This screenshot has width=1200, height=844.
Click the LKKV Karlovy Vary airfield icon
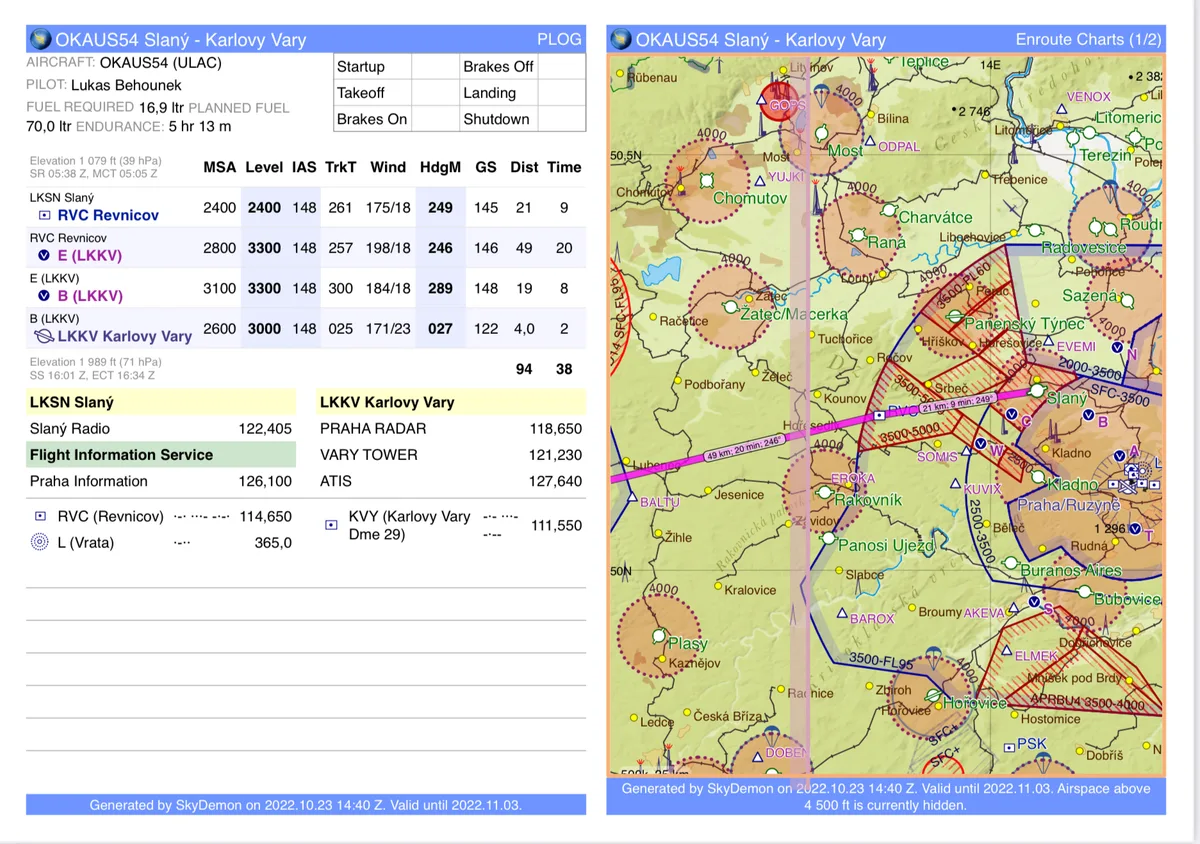[44, 336]
